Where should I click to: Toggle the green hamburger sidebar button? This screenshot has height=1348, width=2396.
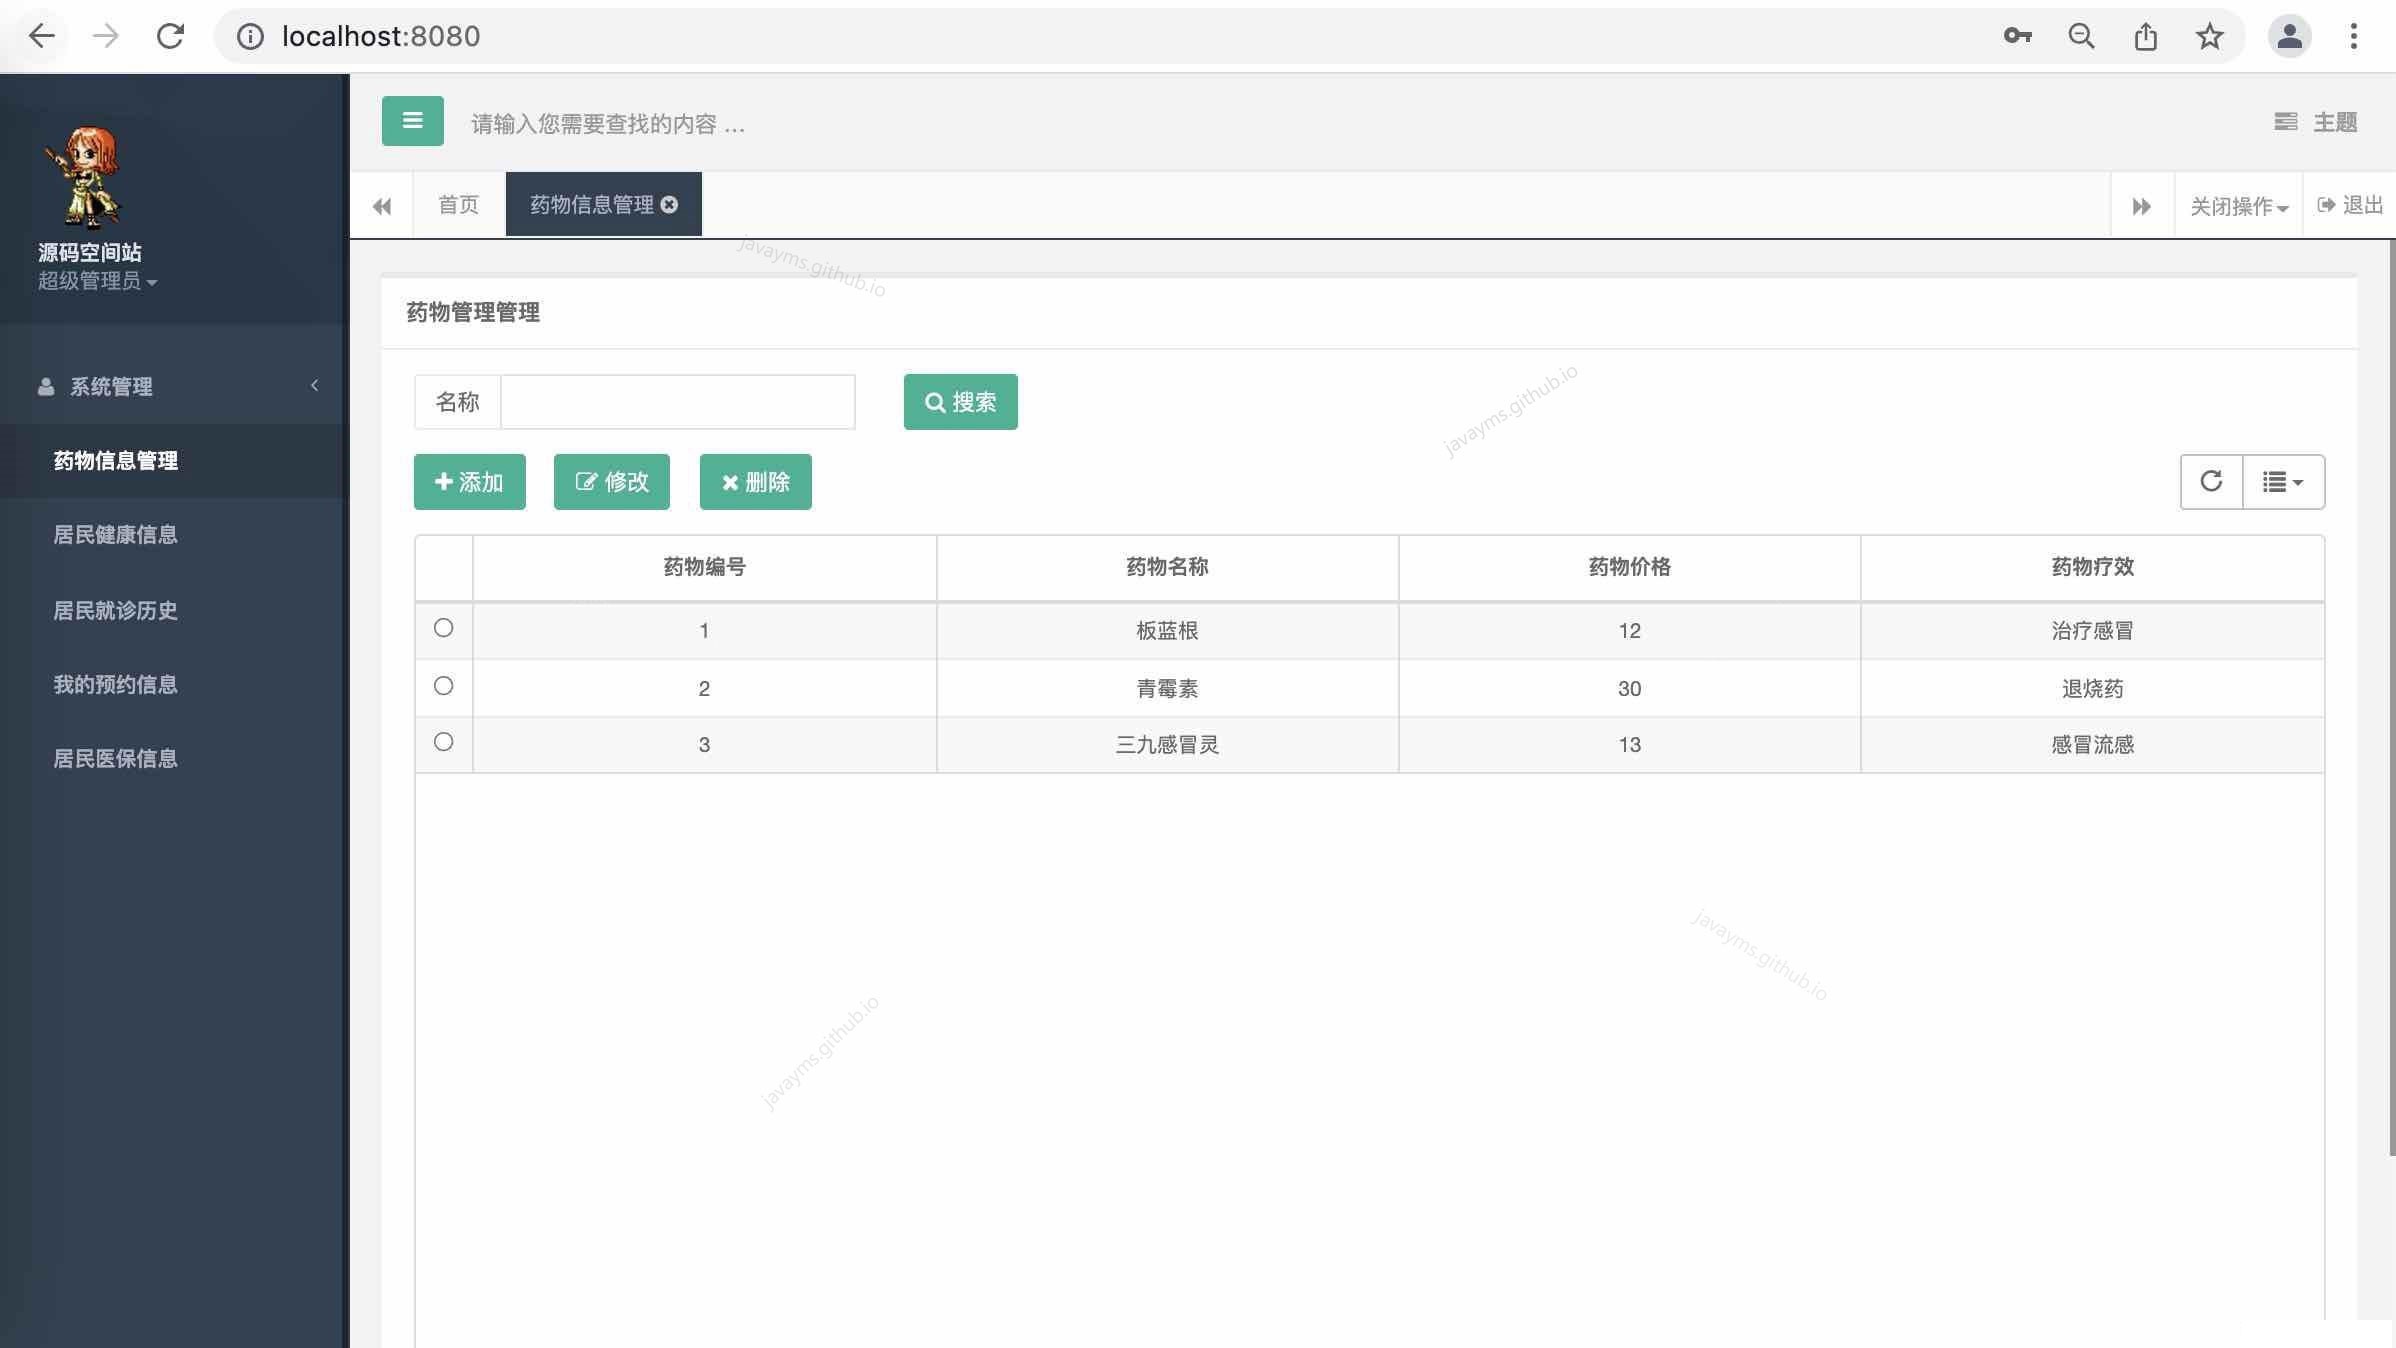point(412,121)
